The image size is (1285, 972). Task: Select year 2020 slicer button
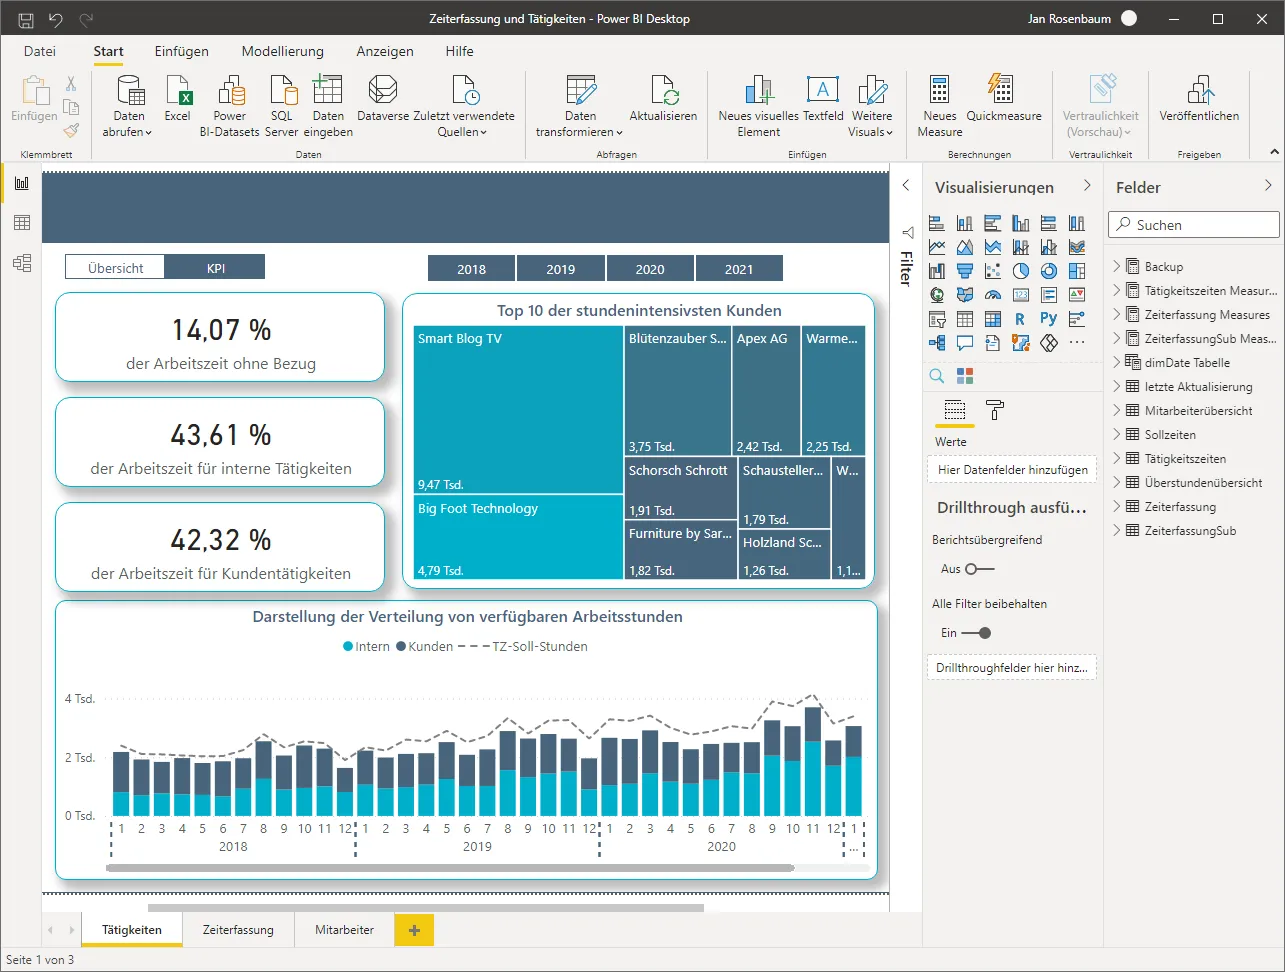650,268
